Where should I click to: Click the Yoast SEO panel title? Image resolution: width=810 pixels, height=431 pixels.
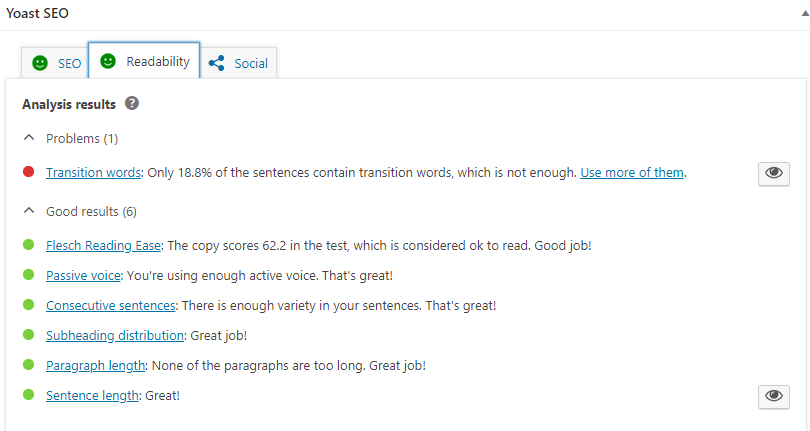[37, 13]
